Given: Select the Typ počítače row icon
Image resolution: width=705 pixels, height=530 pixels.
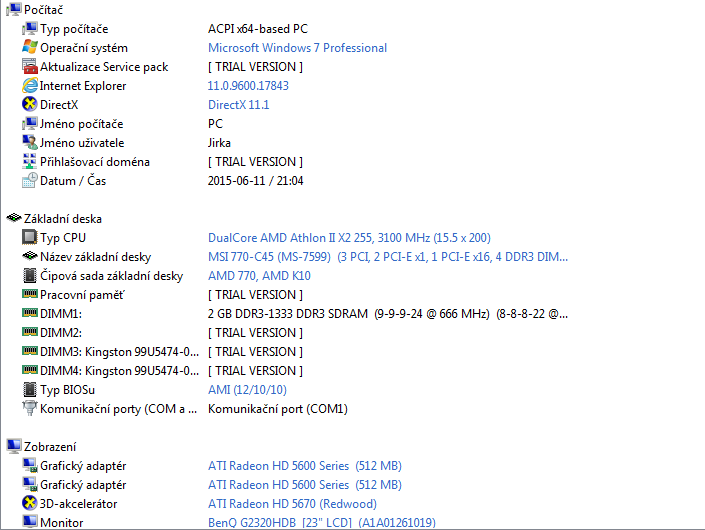Looking at the screenshot, I should (30, 29).
